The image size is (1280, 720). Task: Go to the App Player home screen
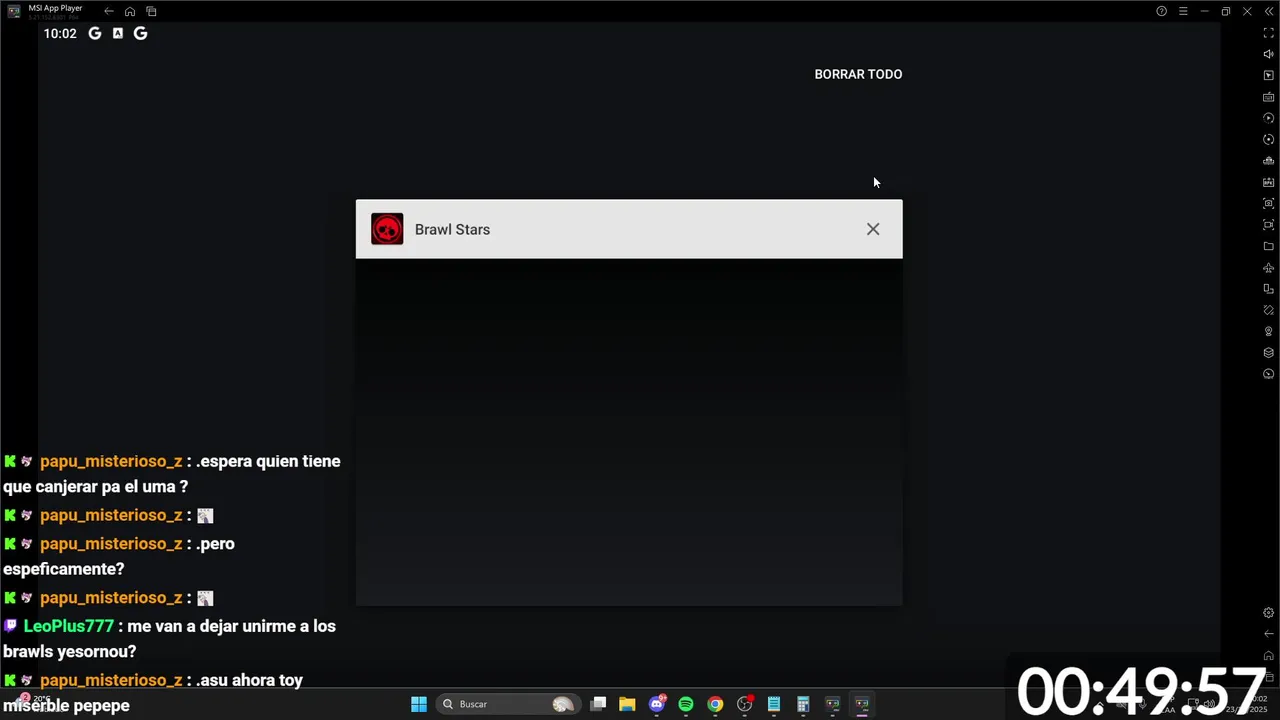(130, 11)
